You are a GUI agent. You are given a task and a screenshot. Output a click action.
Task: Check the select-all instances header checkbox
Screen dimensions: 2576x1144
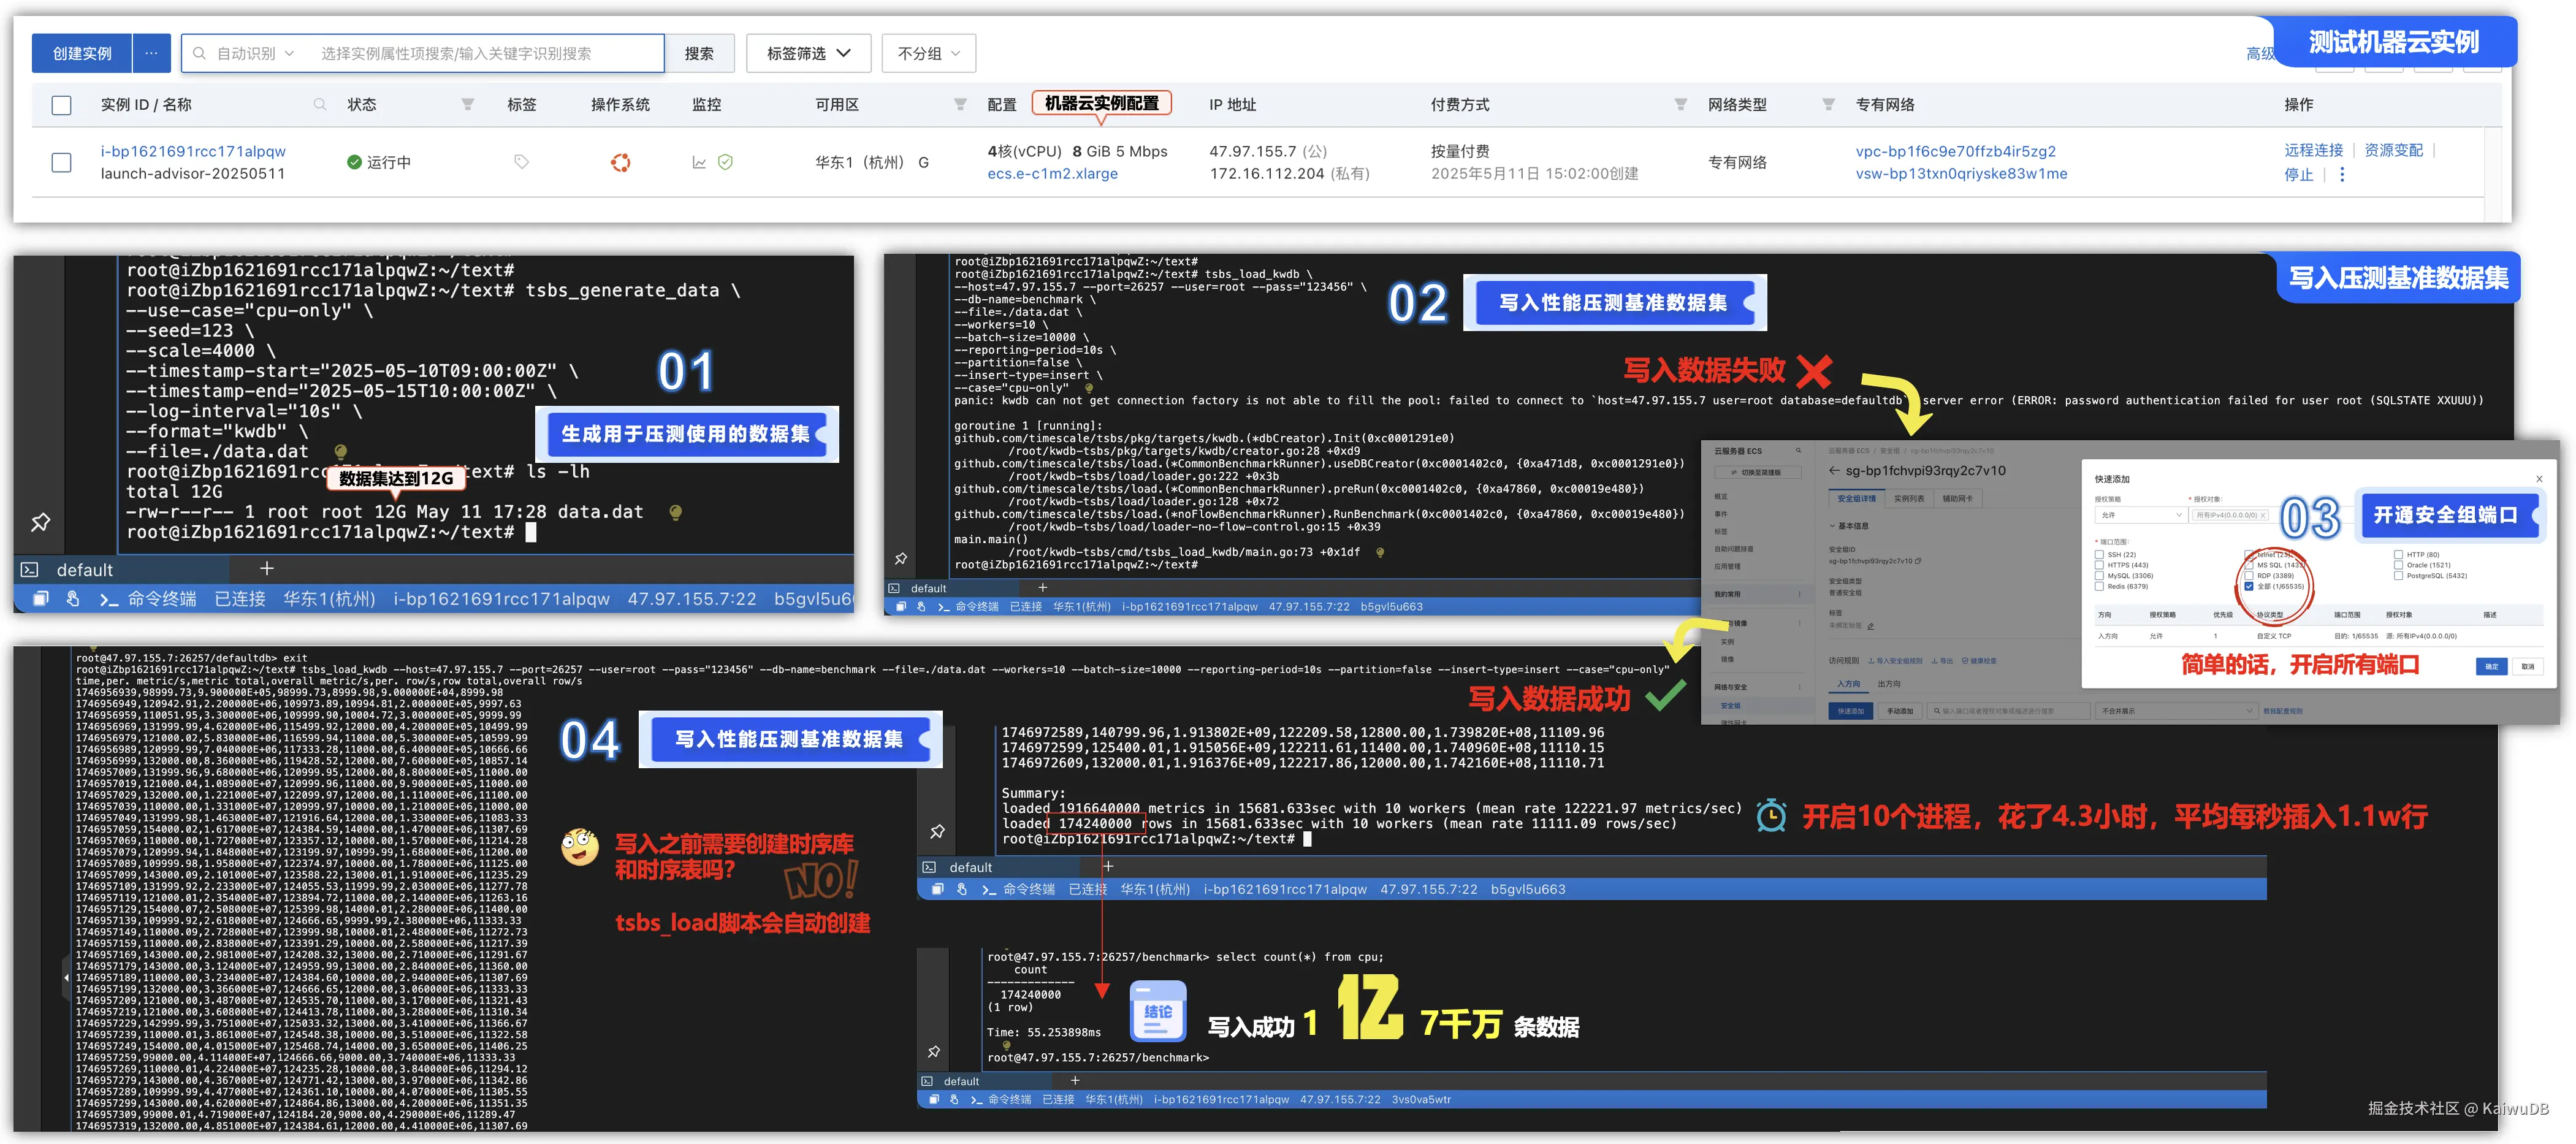tap(62, 105)
